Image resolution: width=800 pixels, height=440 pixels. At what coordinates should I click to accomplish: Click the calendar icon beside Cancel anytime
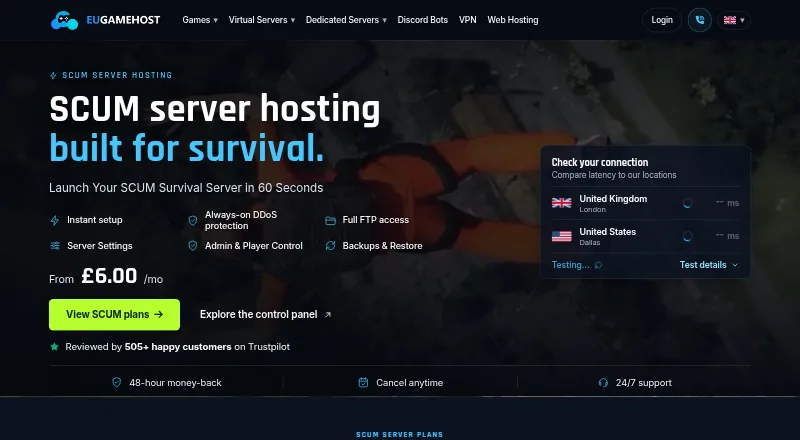tap(363, 382)
